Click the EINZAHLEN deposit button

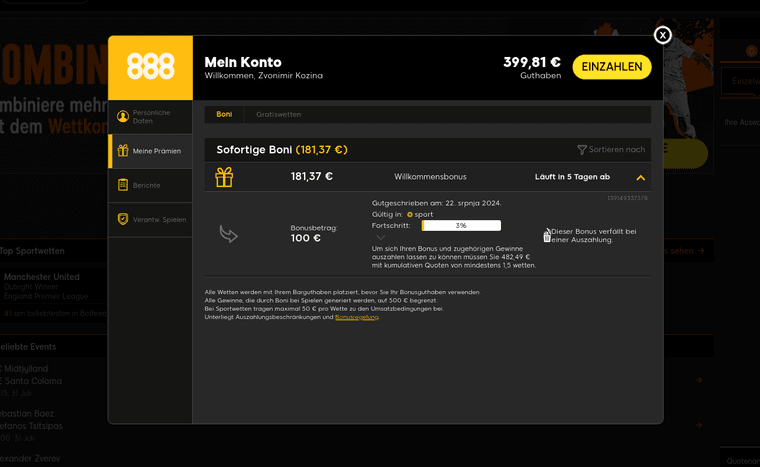coord(612,67)
